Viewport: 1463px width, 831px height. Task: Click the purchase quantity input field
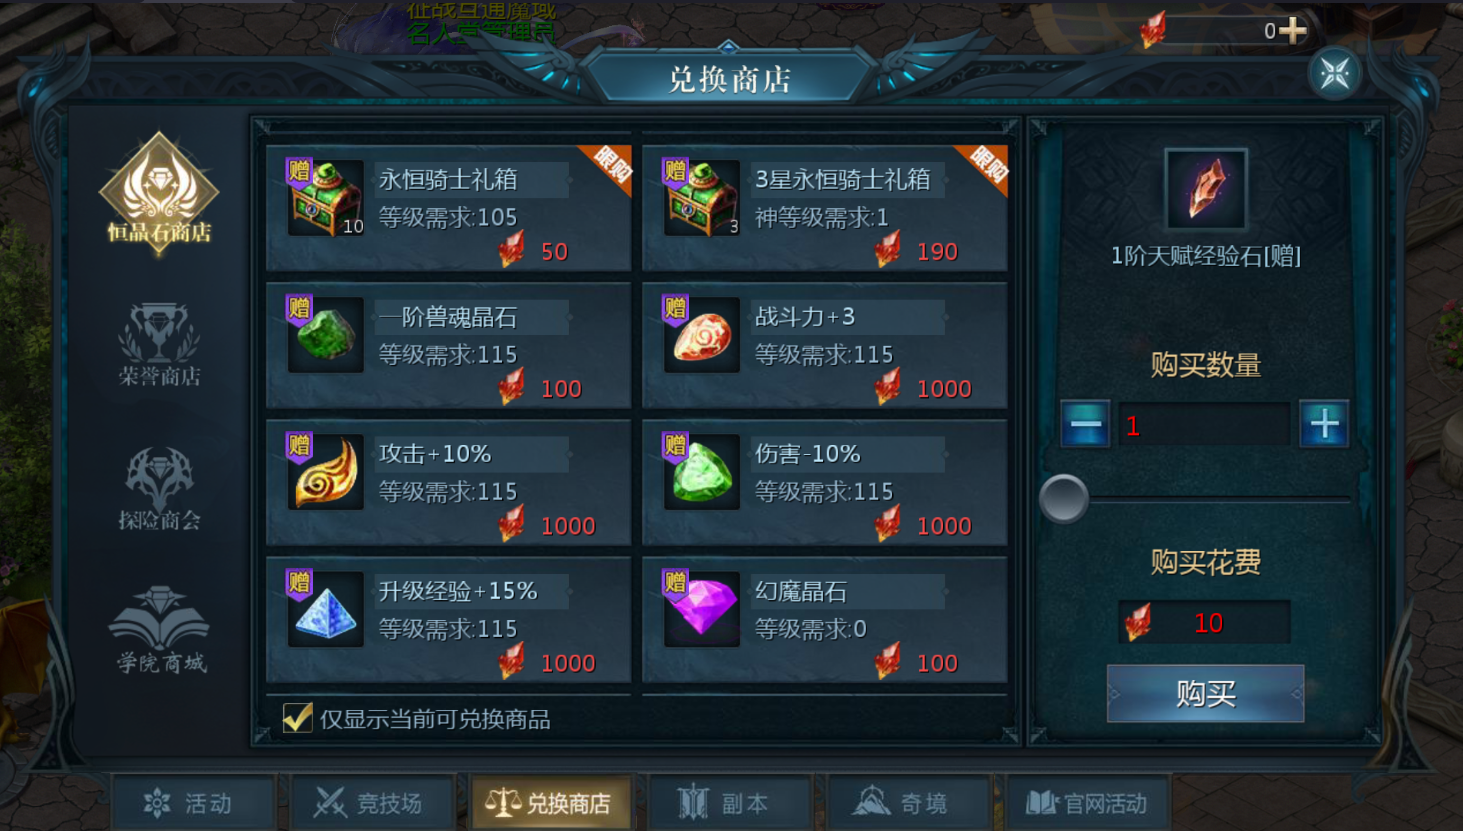[x=1204, y=425]
